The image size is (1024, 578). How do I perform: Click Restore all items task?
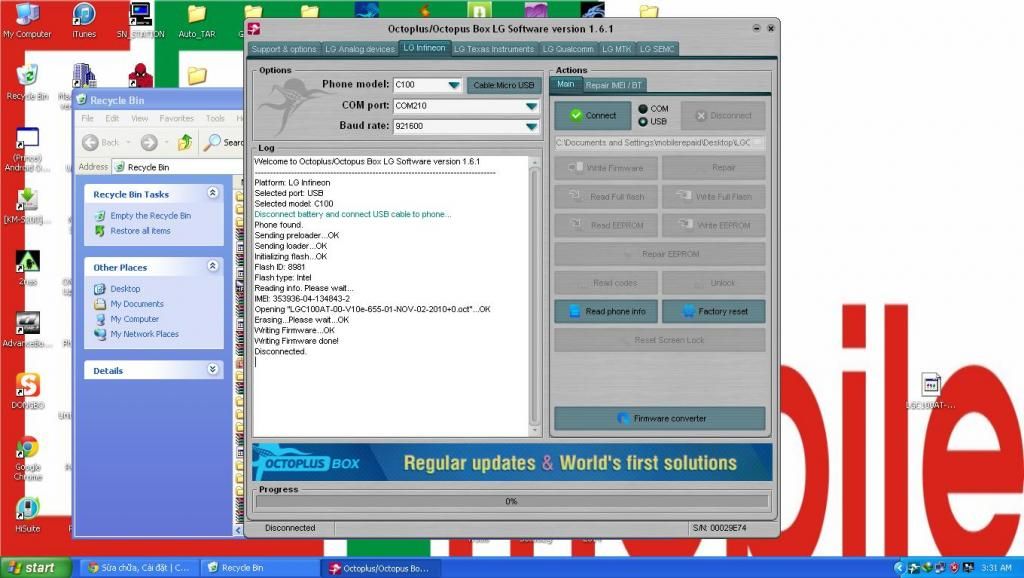tap(133, 231)
